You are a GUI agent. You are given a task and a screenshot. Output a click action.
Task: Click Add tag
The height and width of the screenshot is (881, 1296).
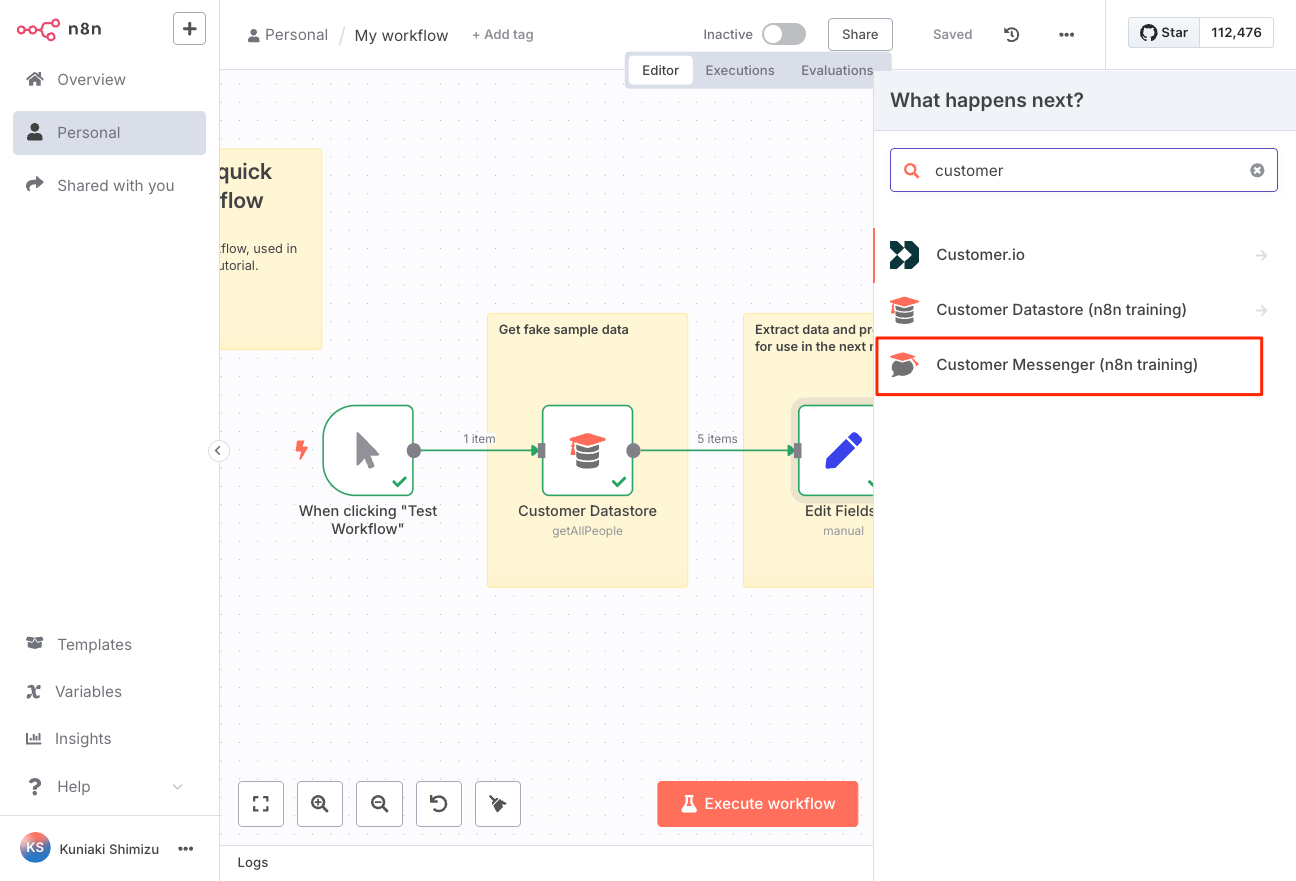point(503,34)
